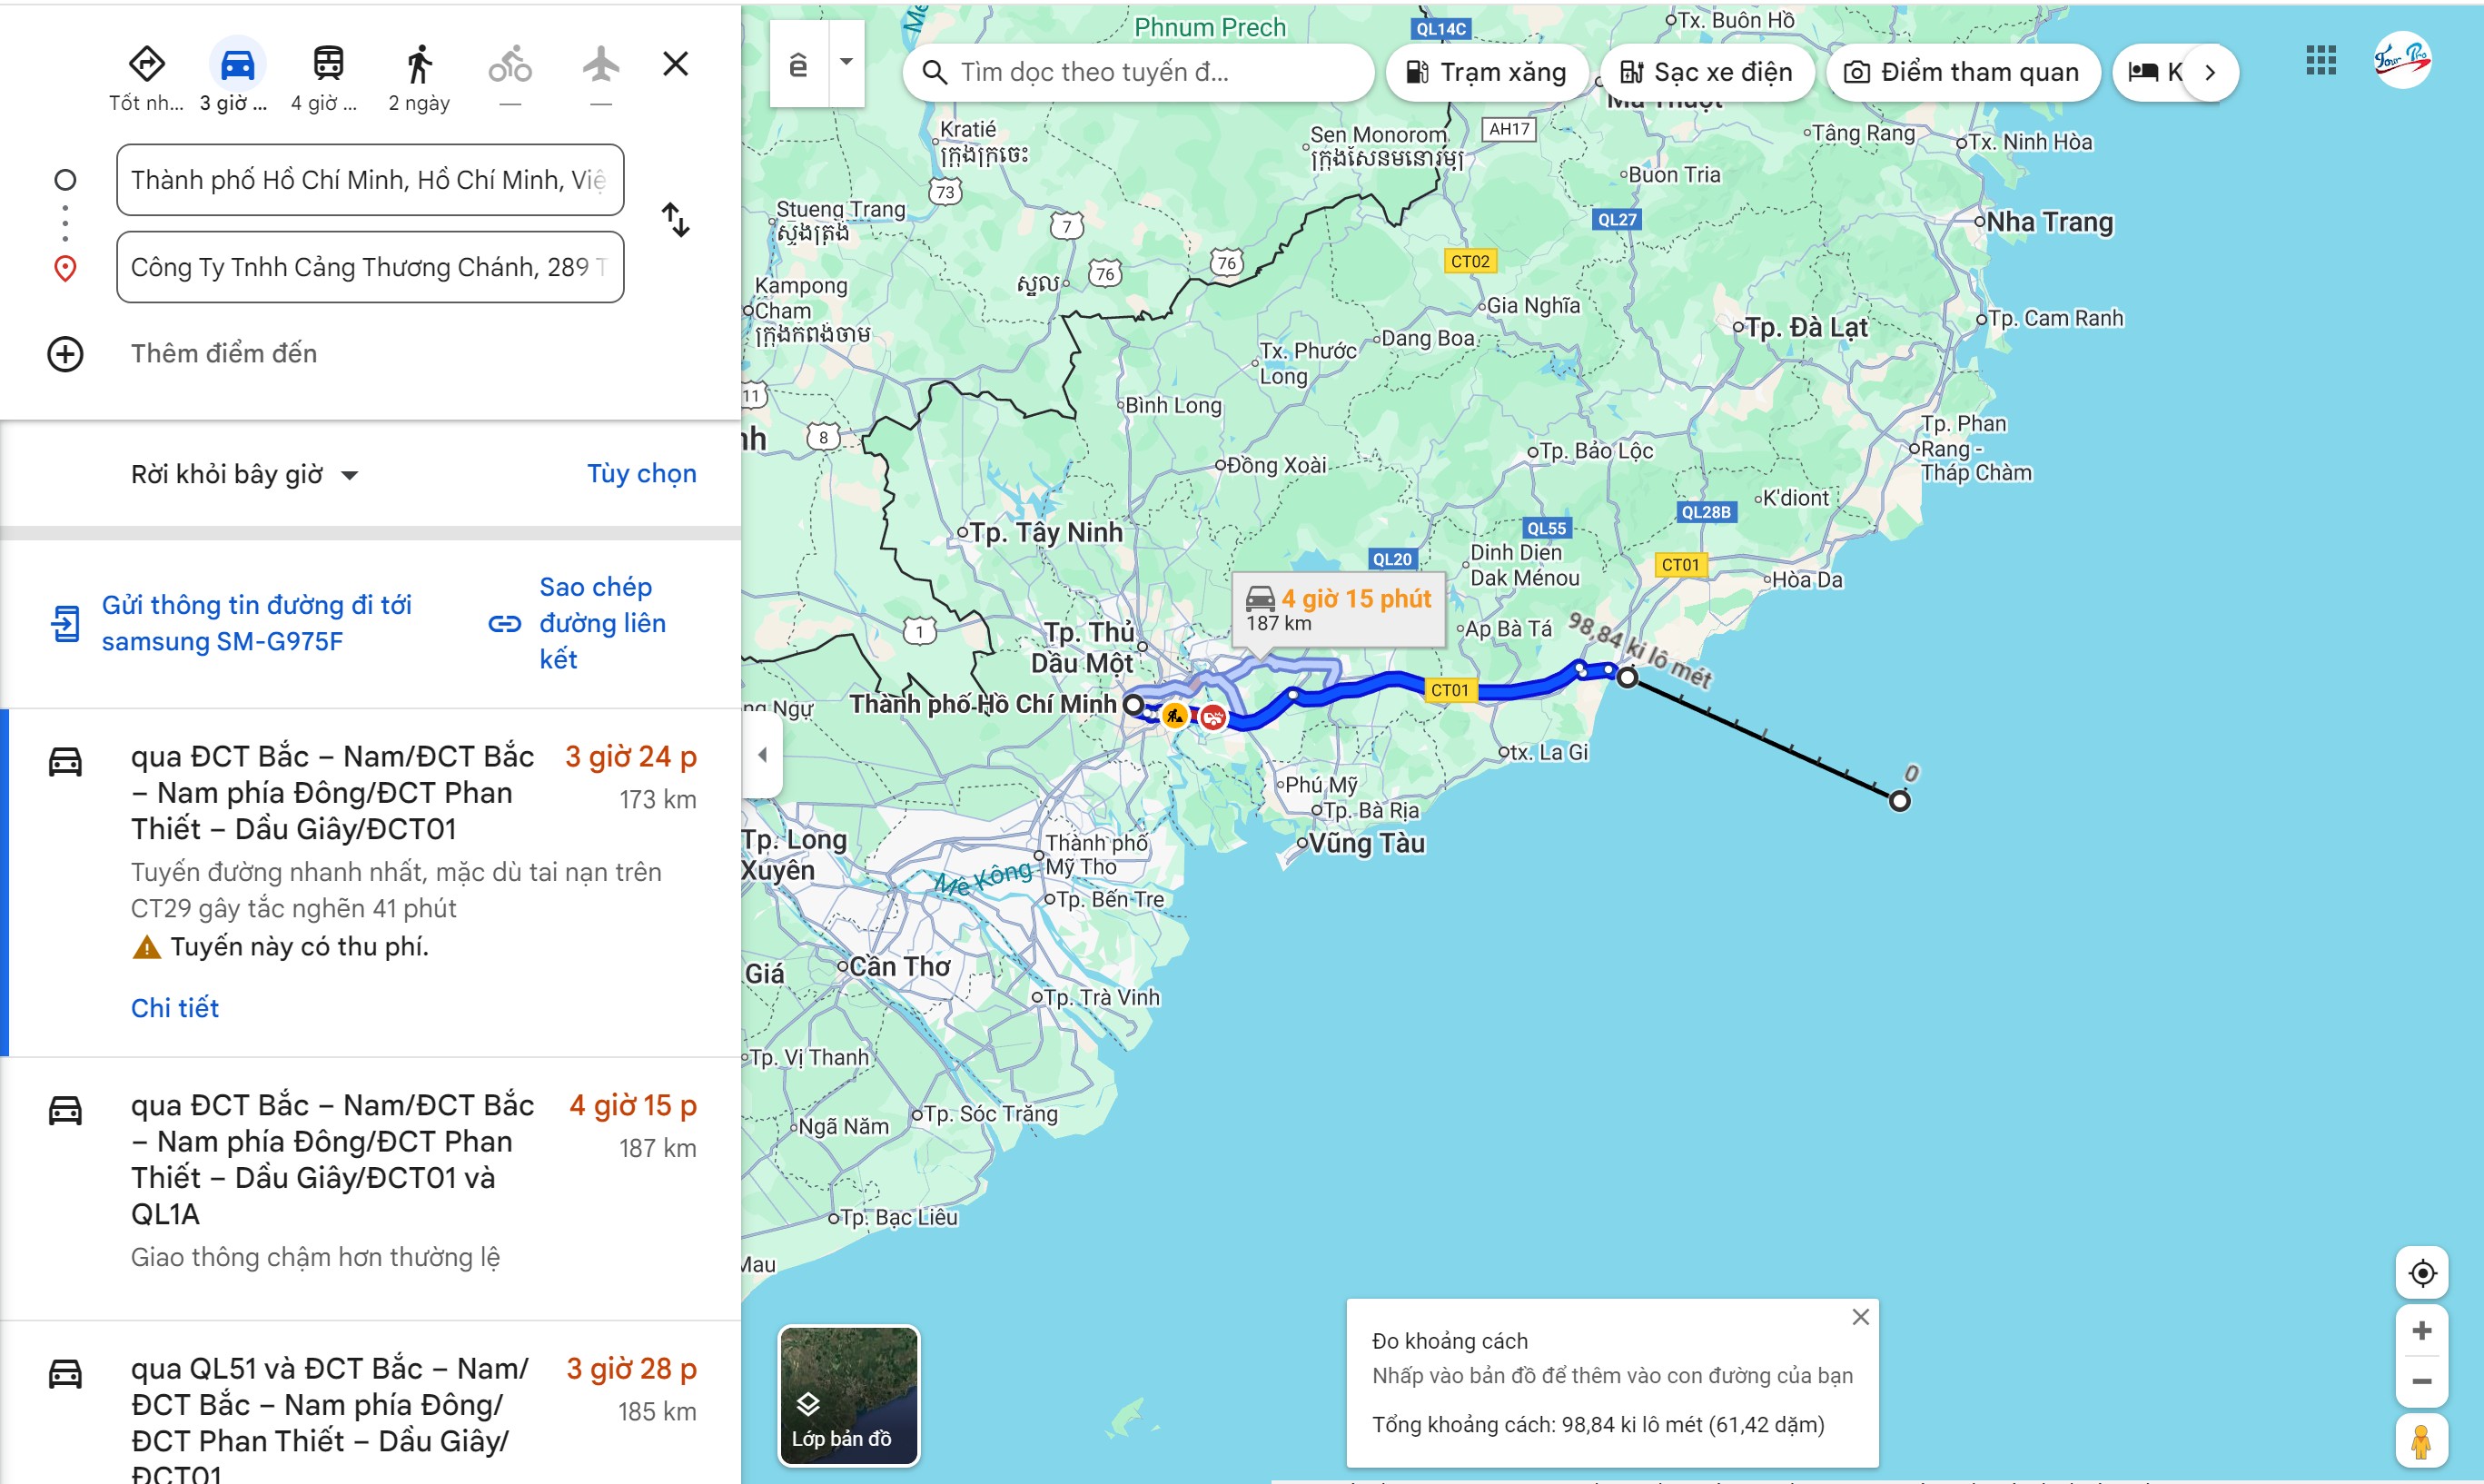Choose the walking travel mode icon

[x=419, y=65]
